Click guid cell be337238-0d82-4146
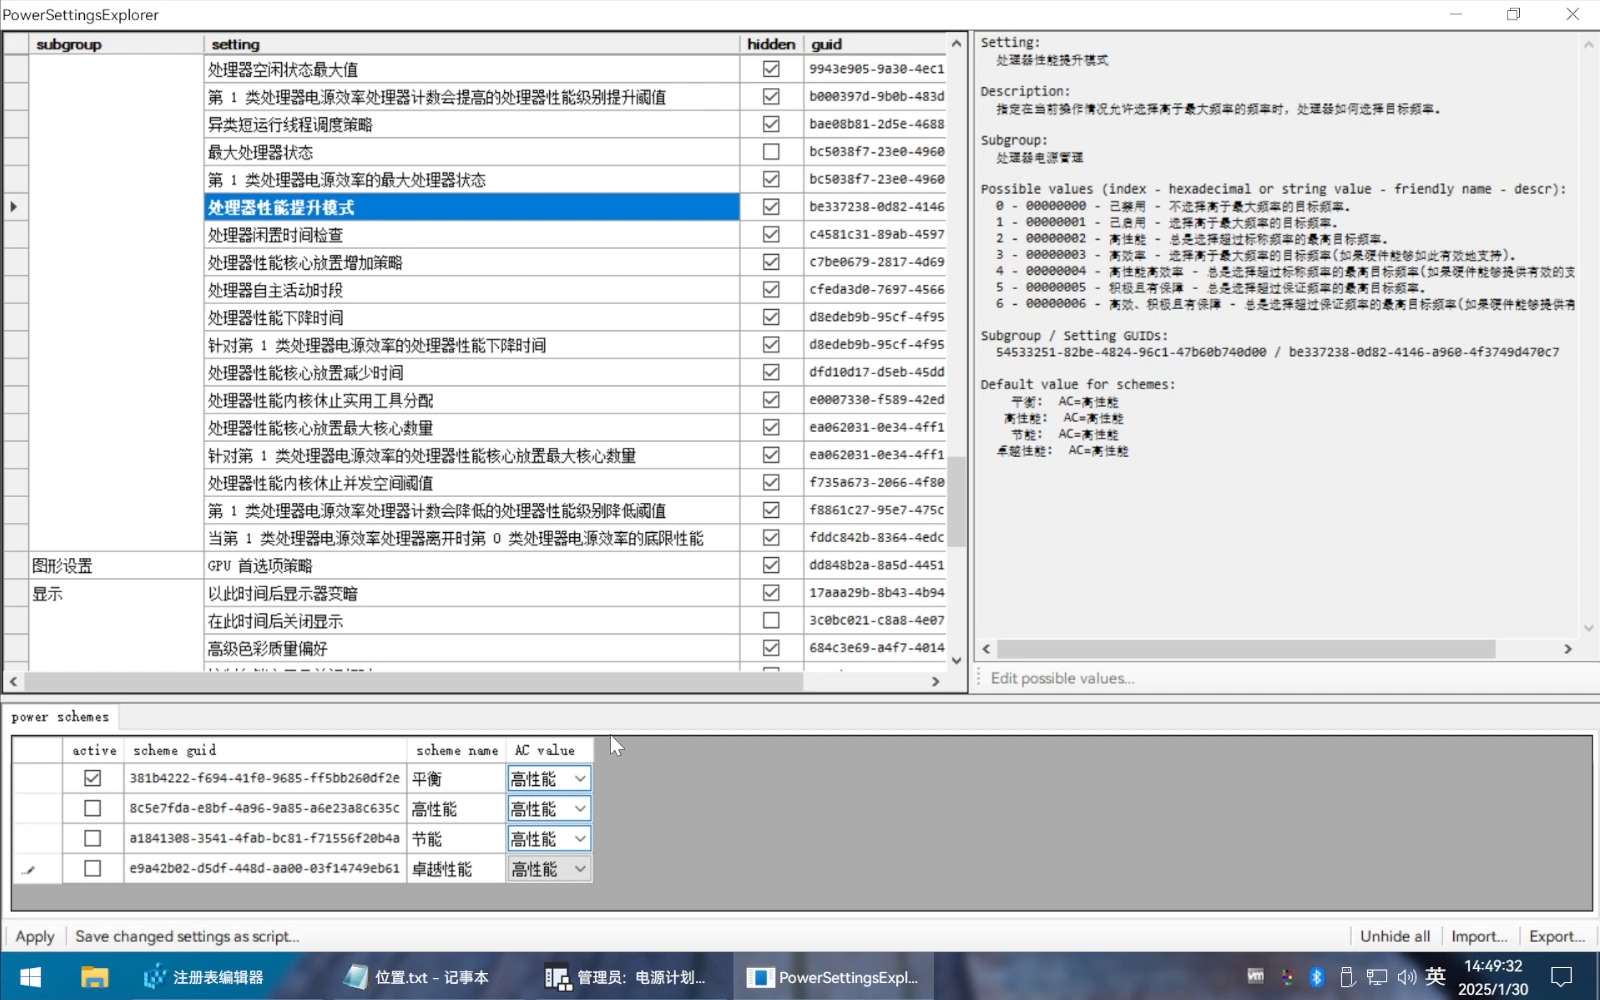The height and width of the screenshot is (1000, 1600). click(x=875, y=207)
